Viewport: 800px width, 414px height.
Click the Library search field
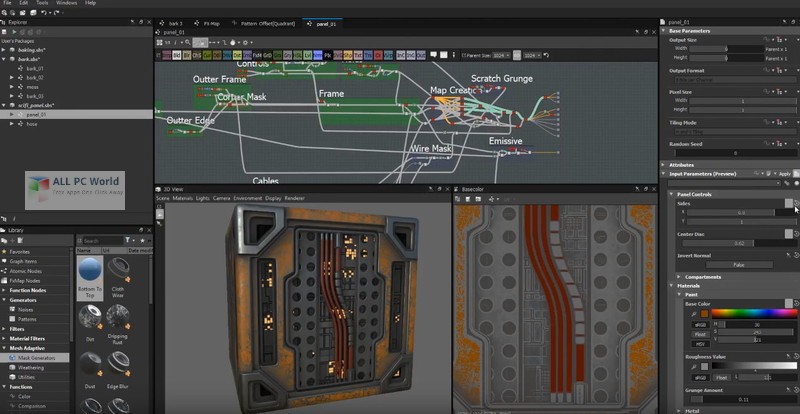[103, 240]
